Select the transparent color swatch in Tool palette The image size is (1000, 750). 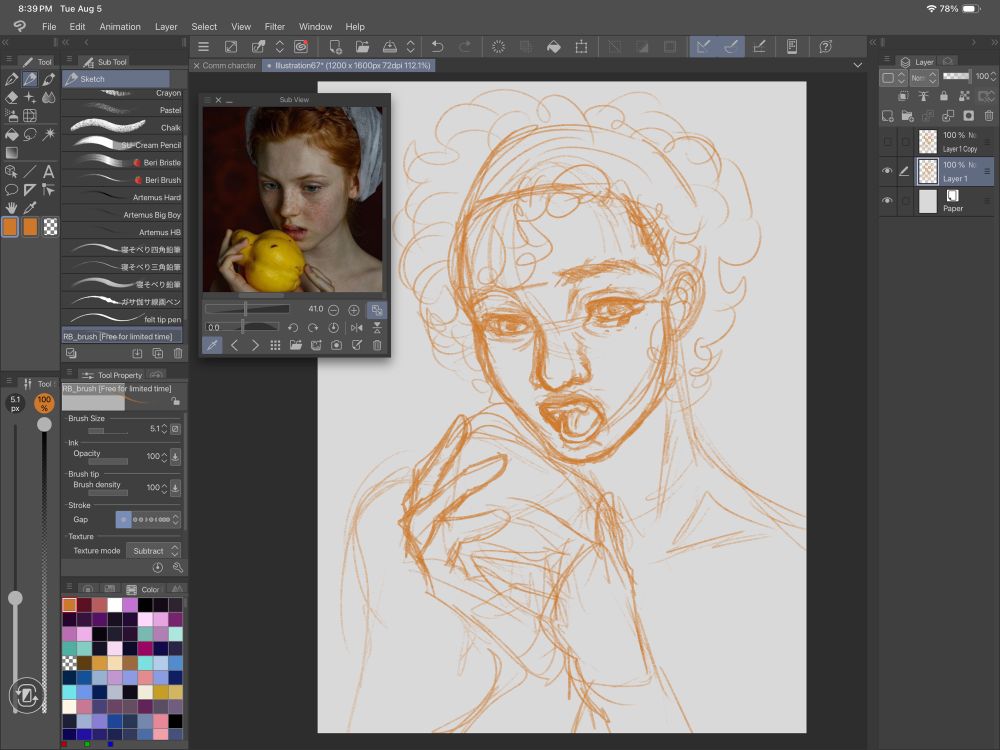50,226
